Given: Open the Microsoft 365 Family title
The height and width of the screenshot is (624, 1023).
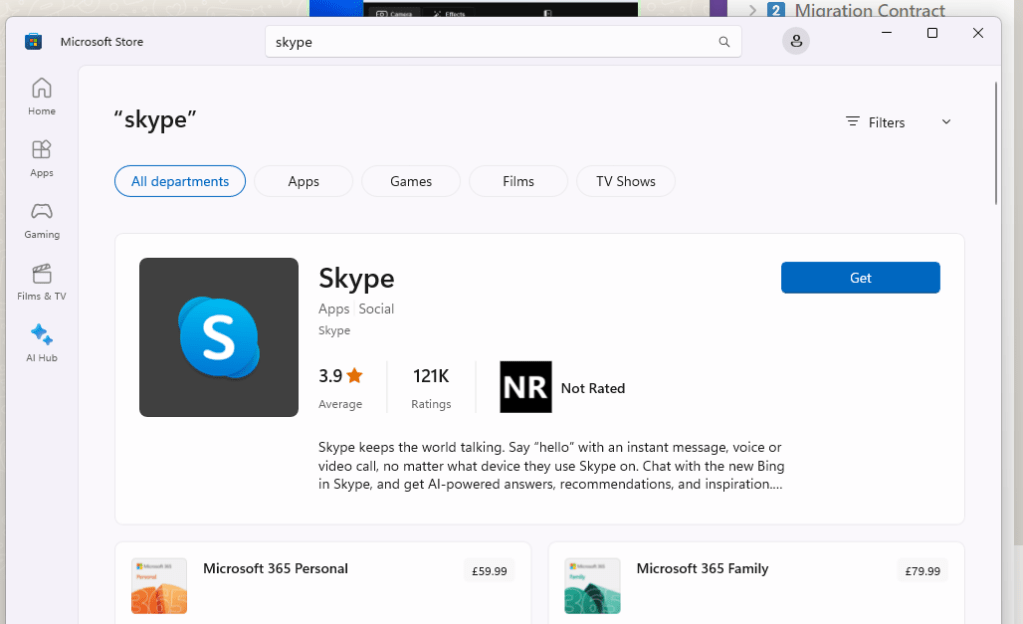Looking at the screenshot, I should click(x=703, y=569).
